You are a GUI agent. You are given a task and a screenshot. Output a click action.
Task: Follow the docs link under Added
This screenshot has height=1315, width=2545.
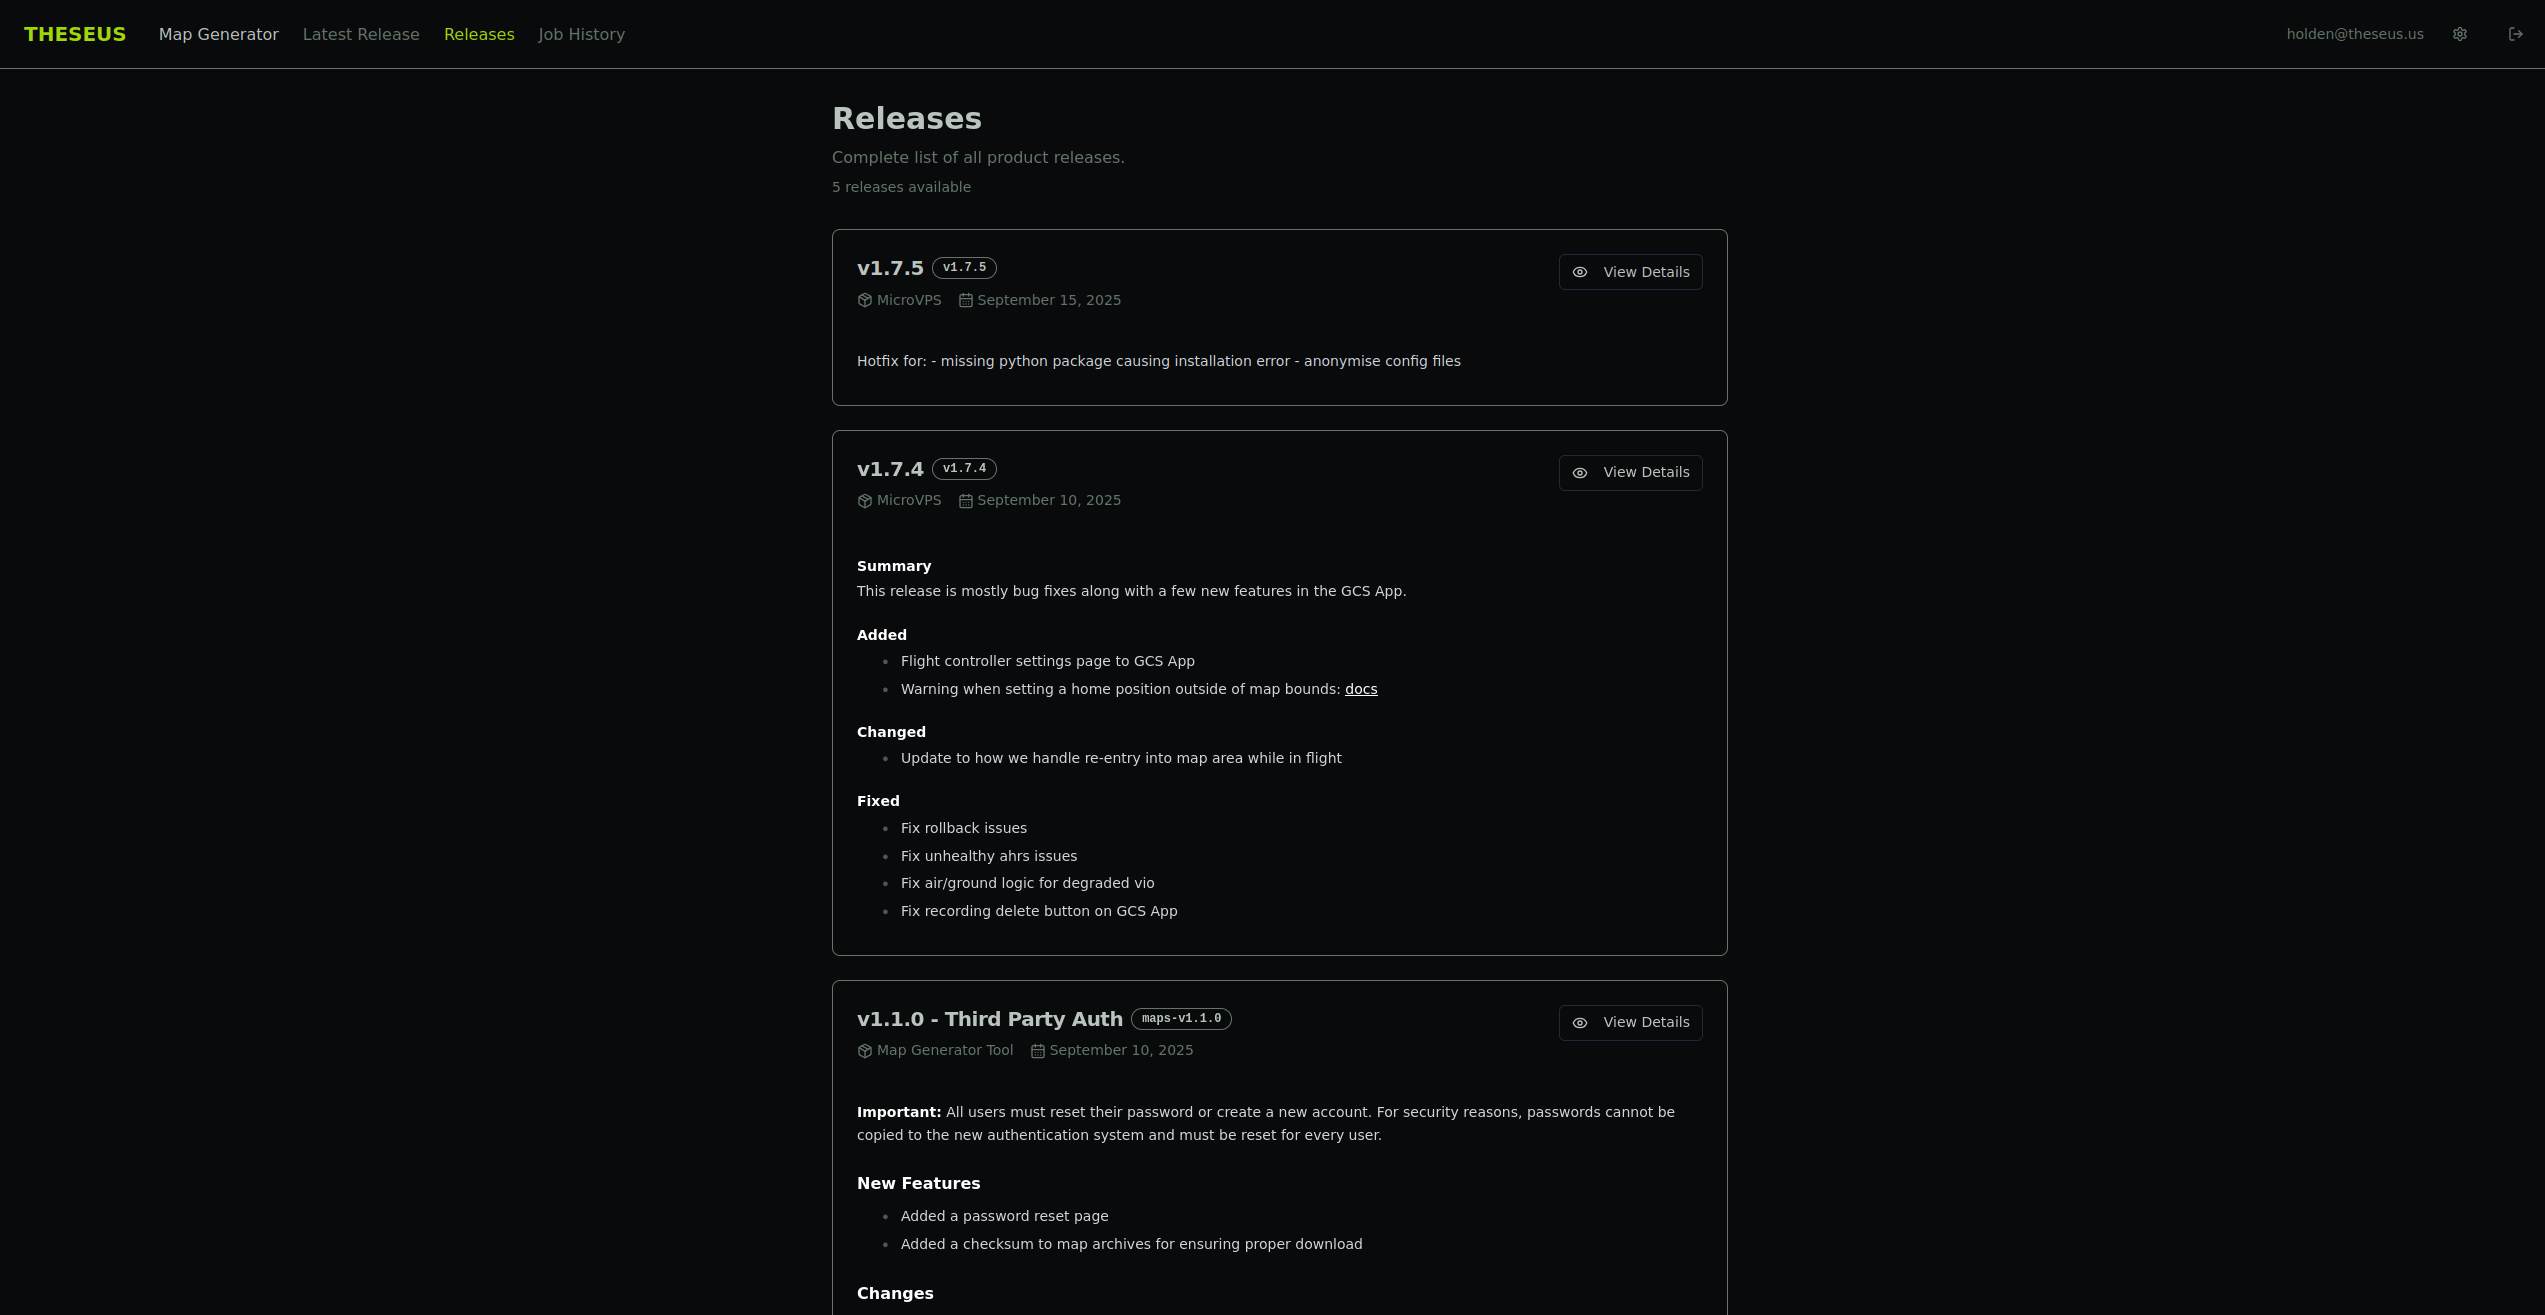[x=1360, y=689]
